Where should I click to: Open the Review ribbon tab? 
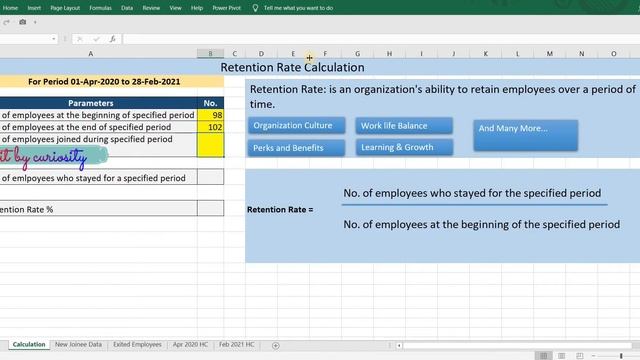point(151,8)
